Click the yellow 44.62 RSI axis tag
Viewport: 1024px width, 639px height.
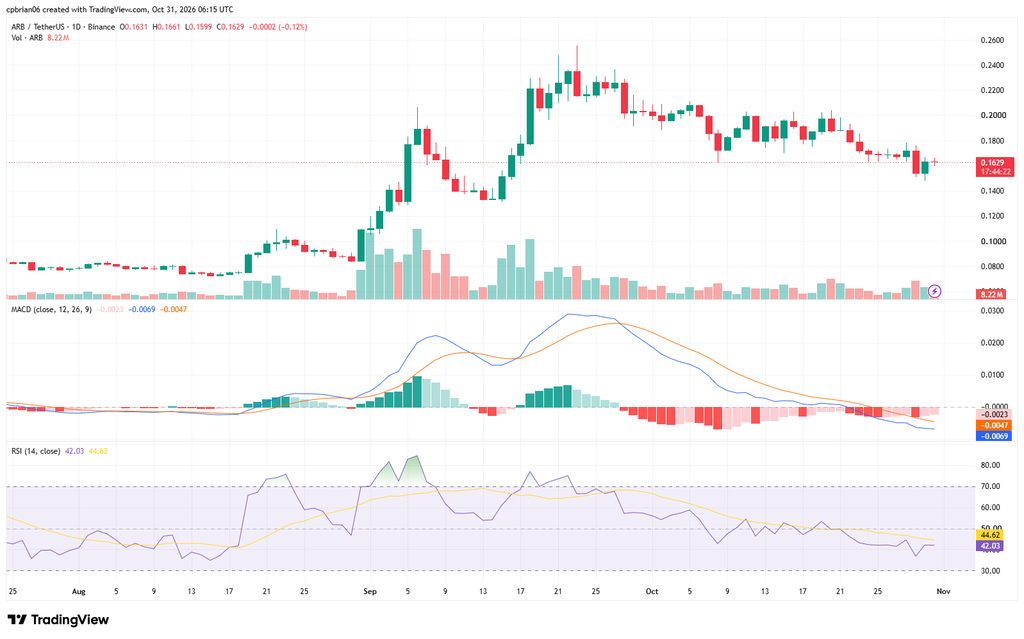990,535
